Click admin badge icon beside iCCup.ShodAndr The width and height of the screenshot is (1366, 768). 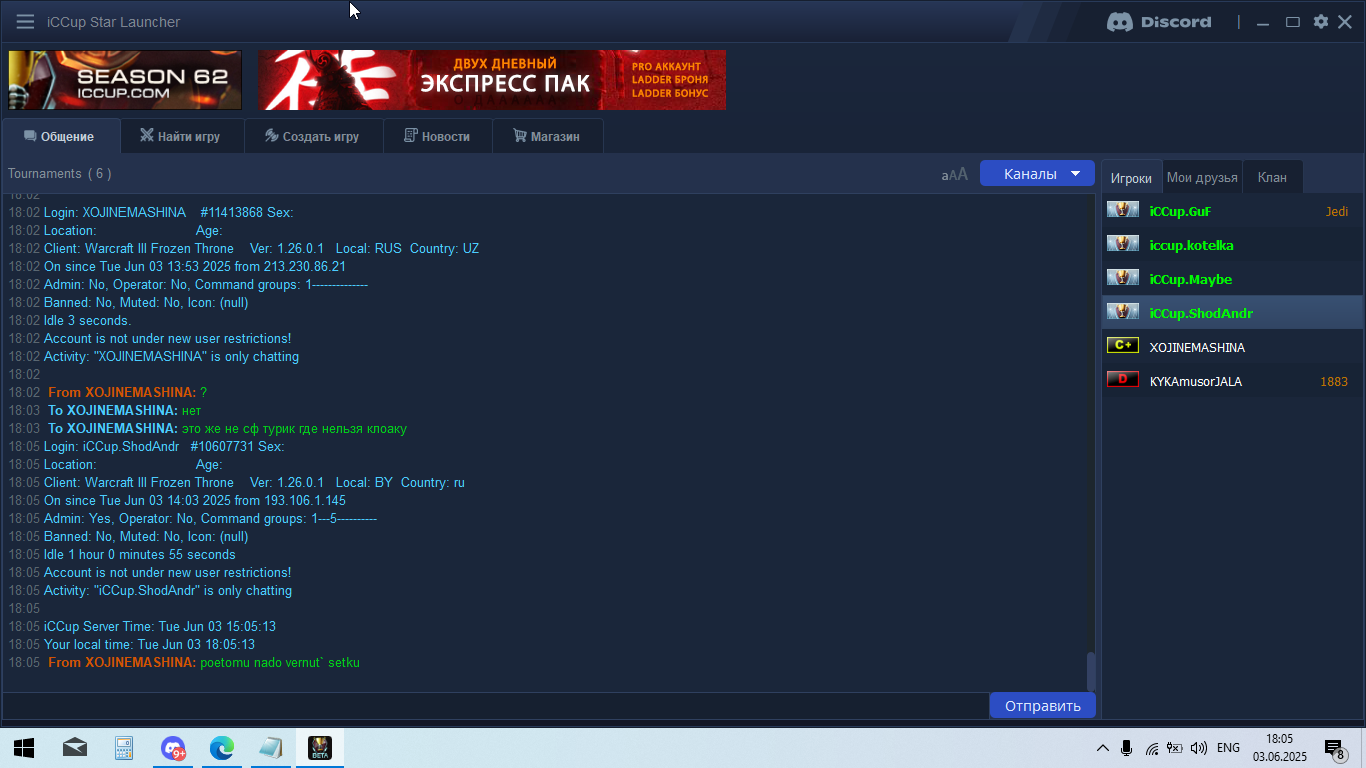click(x=1123, y=312)
